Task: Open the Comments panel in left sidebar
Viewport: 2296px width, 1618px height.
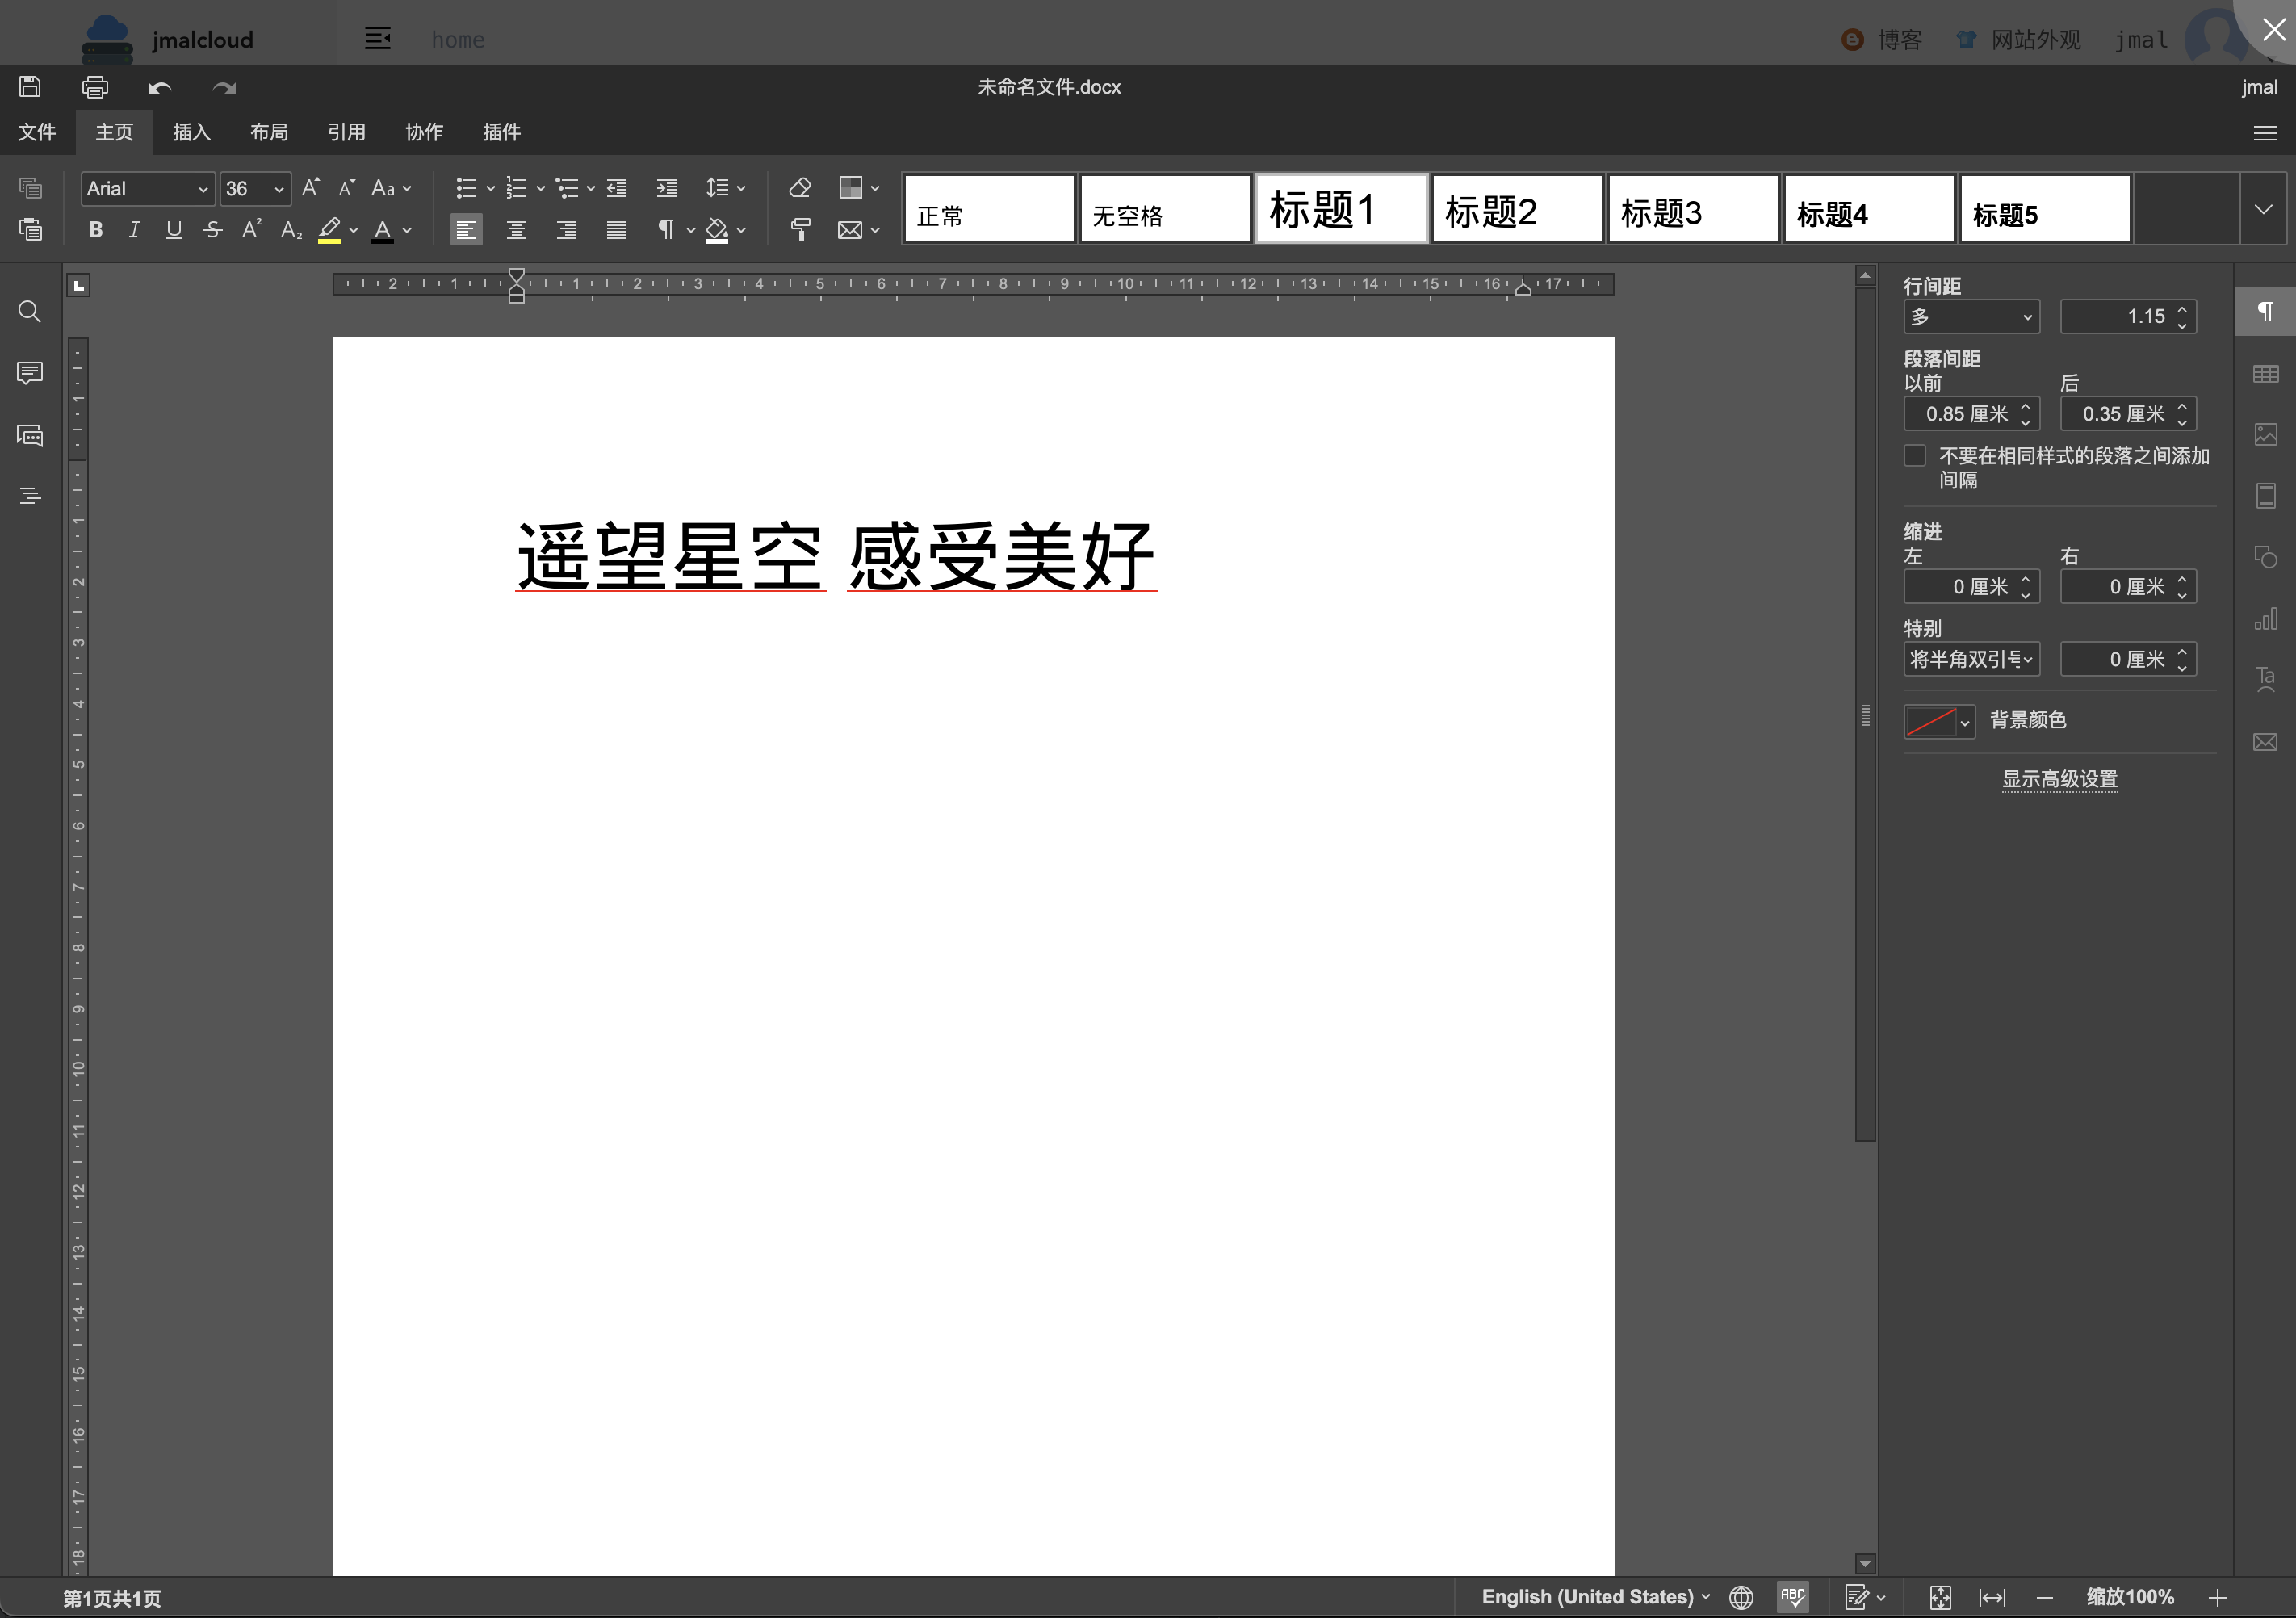Action: (x=30, y=373)
